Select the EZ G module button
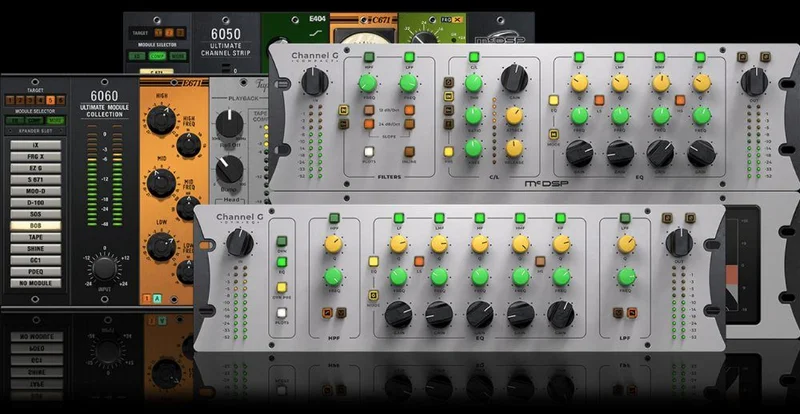 (36, 168)
